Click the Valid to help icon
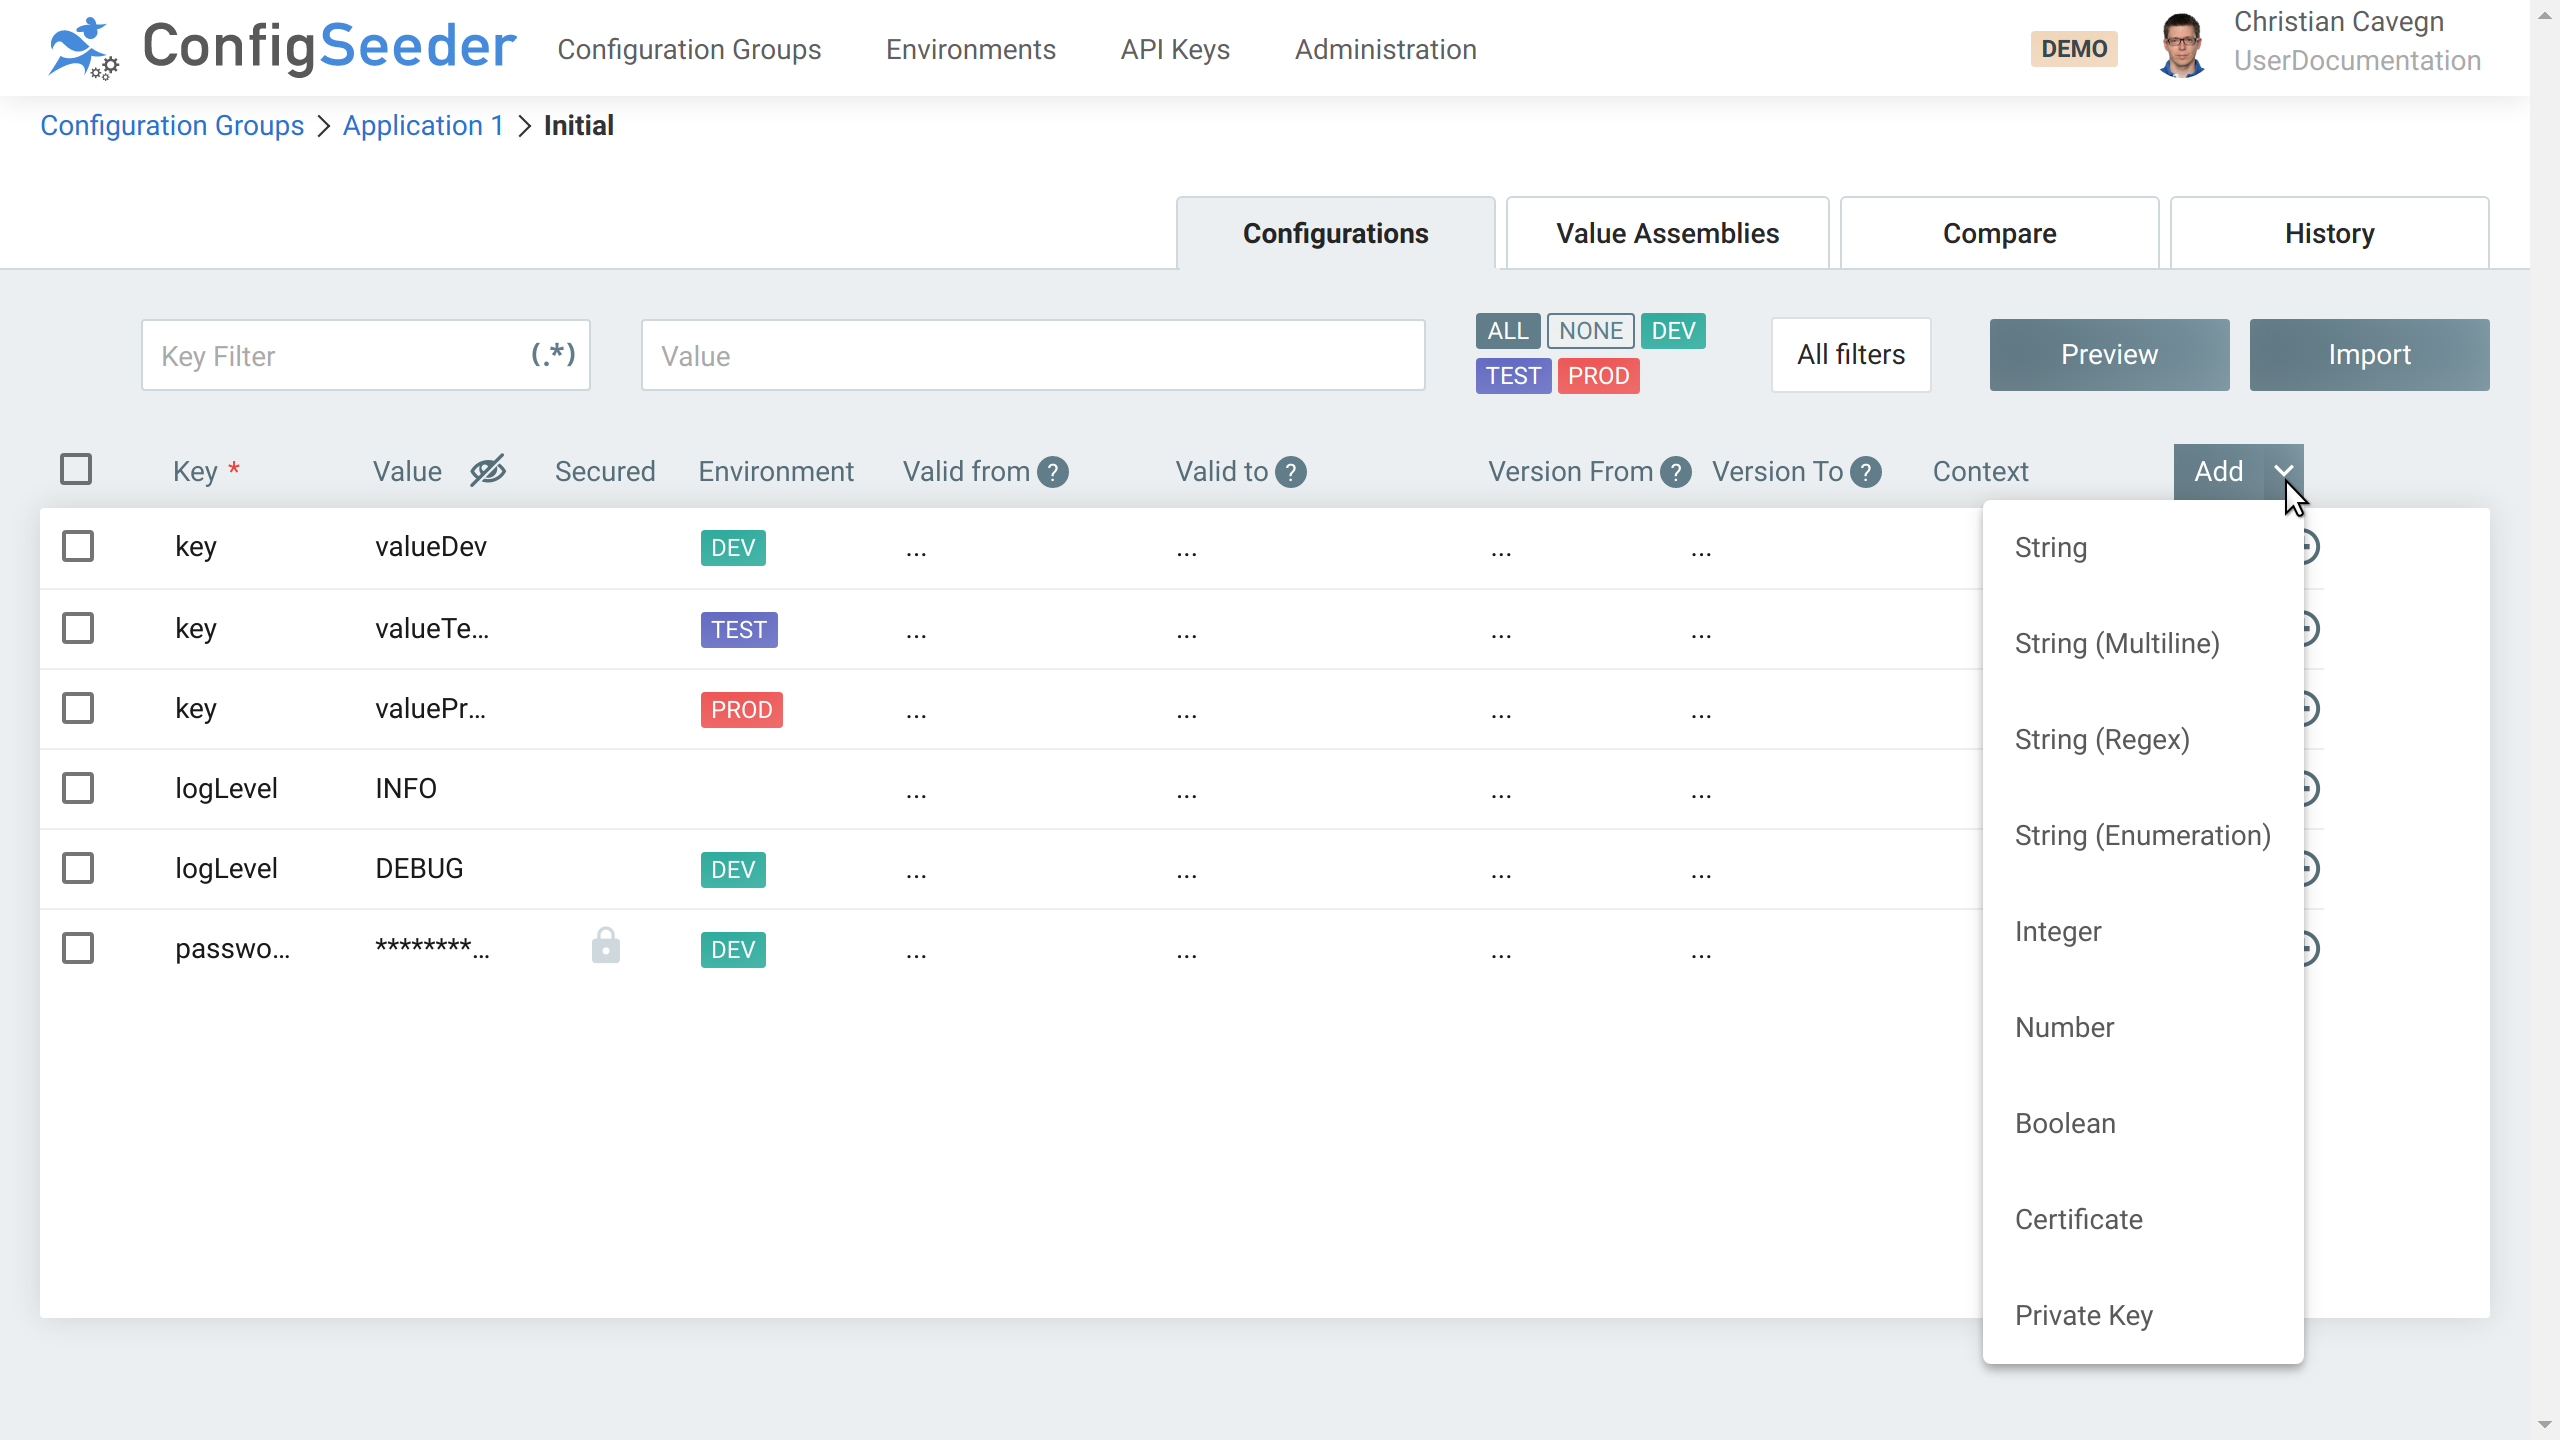 [1290, 471]
